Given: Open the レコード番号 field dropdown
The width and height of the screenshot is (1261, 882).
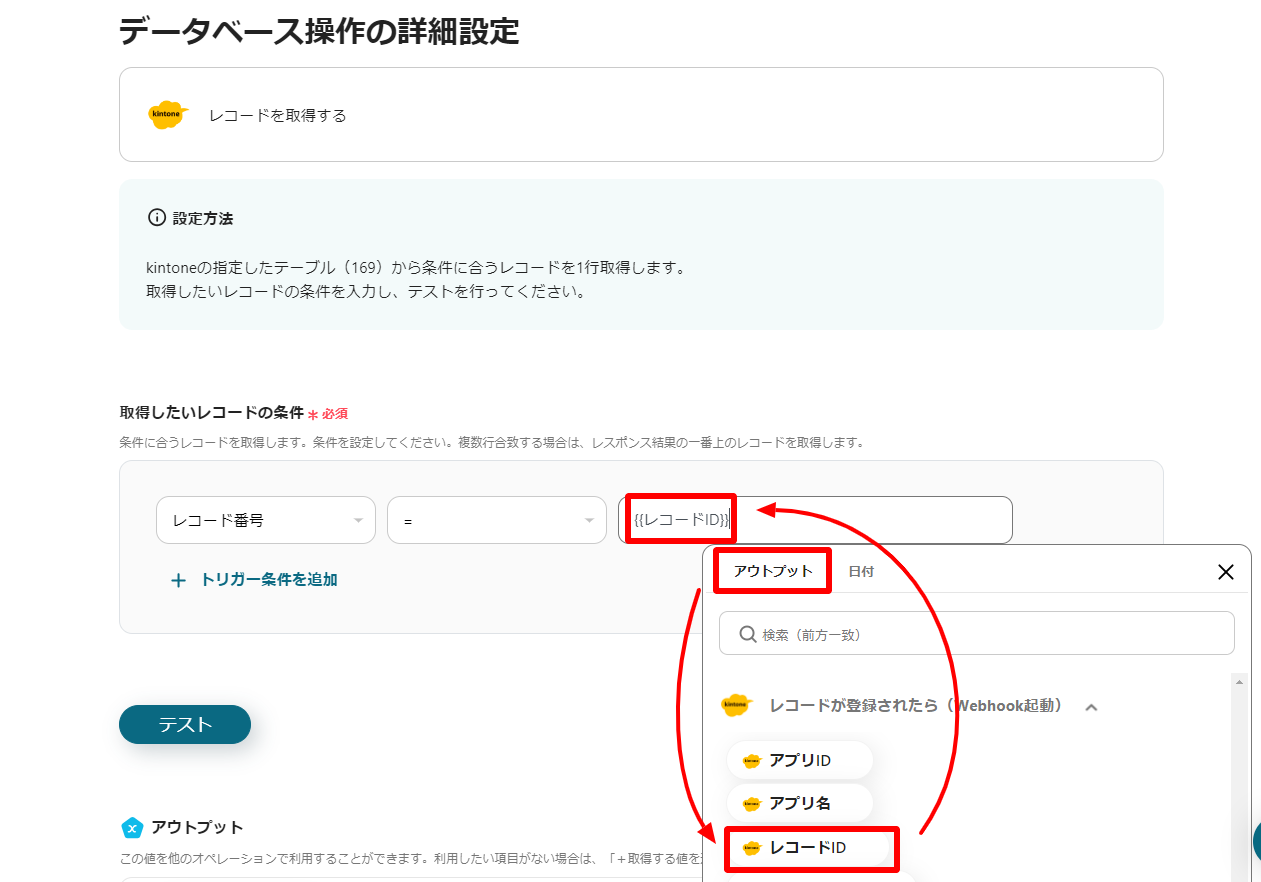Looking at the screenshot, I should (x=266, y=520).
